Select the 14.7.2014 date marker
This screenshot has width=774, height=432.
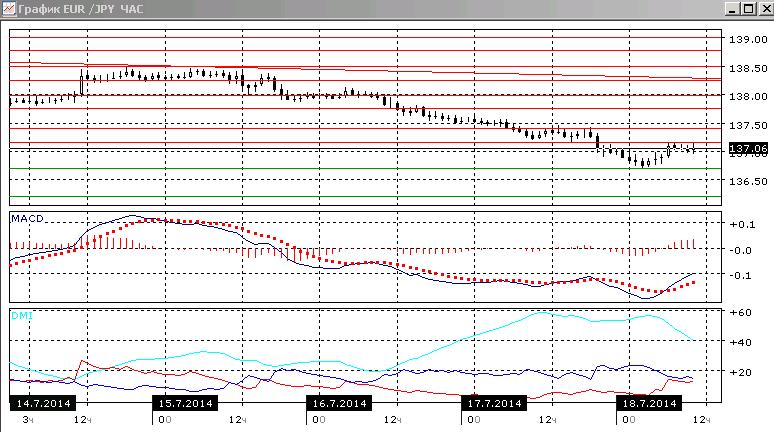point(43,403)
